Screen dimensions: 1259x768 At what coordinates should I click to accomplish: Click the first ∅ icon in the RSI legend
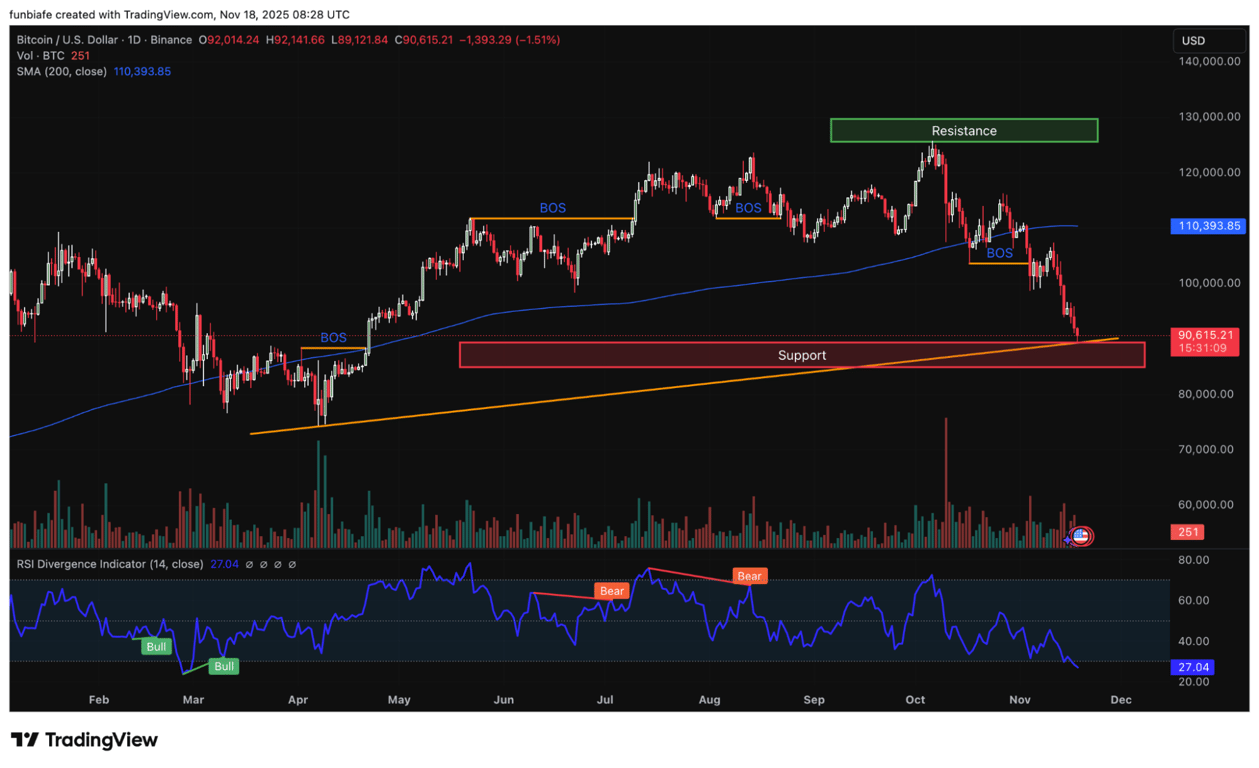tap(249, 564)
